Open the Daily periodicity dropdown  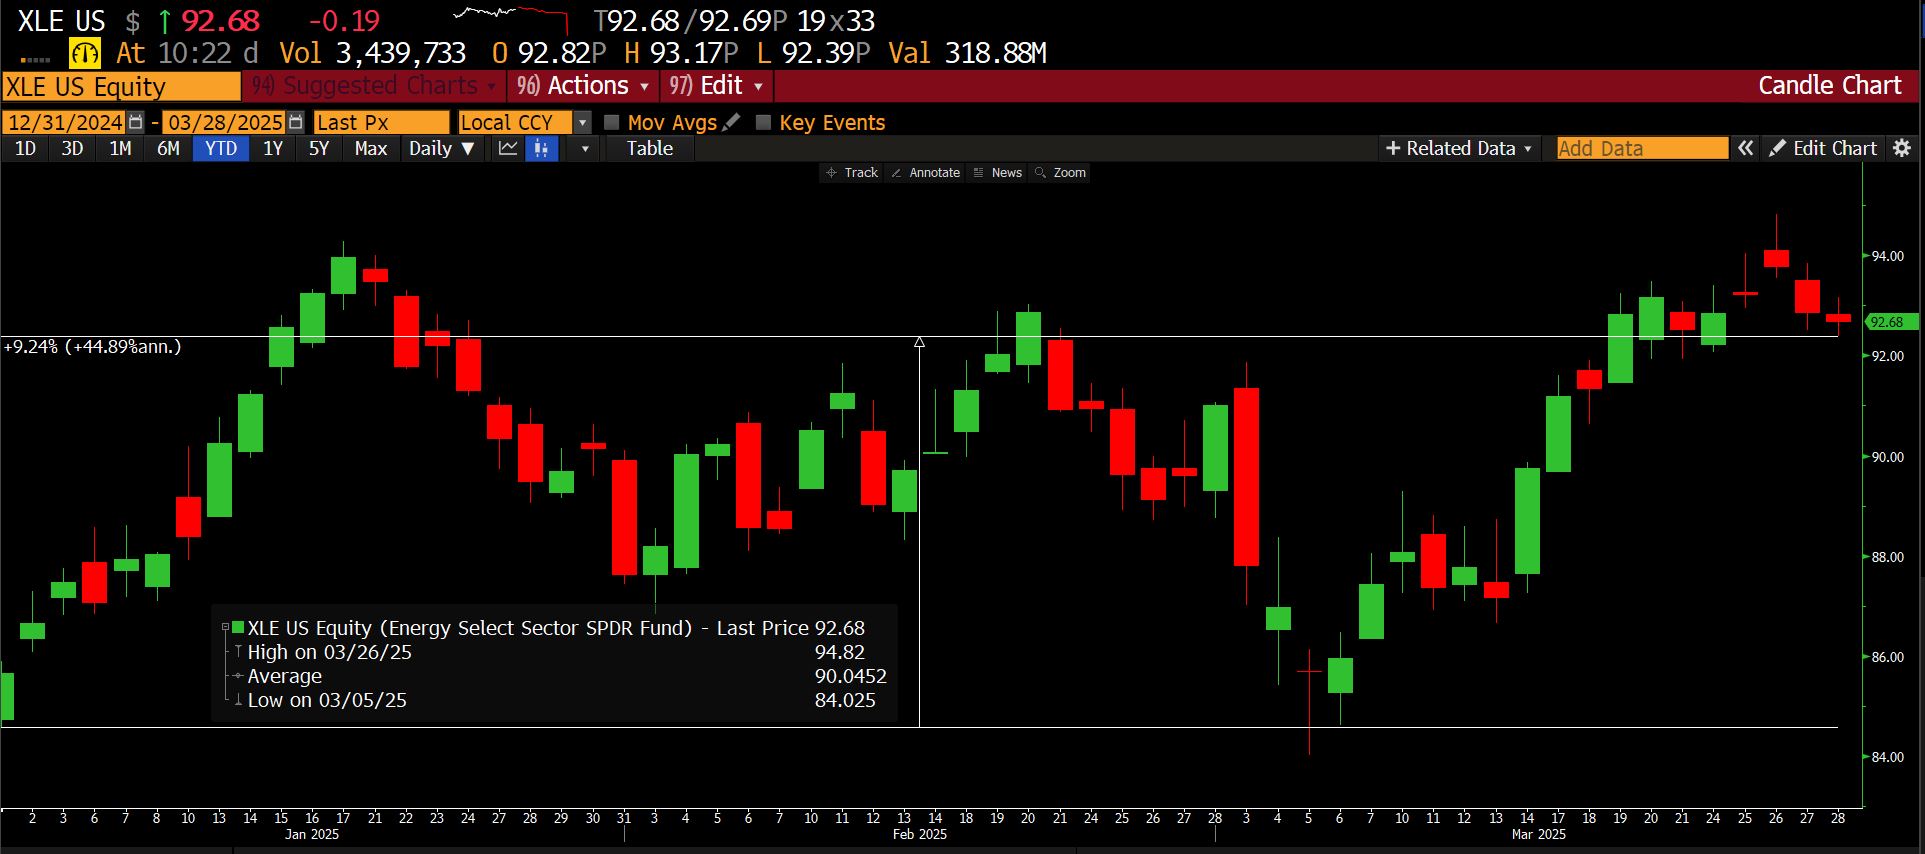click(441, 148)
